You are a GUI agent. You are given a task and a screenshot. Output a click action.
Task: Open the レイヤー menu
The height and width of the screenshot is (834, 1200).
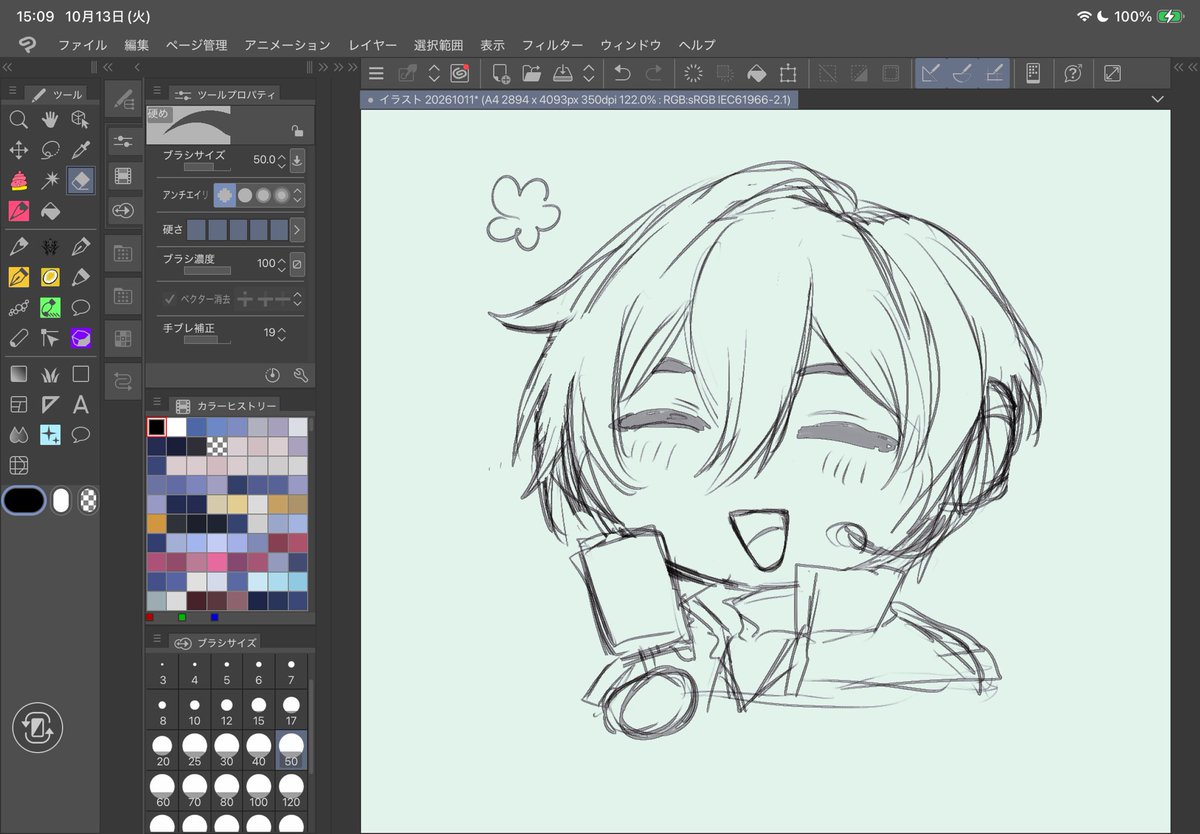click(x=372, y=45)
